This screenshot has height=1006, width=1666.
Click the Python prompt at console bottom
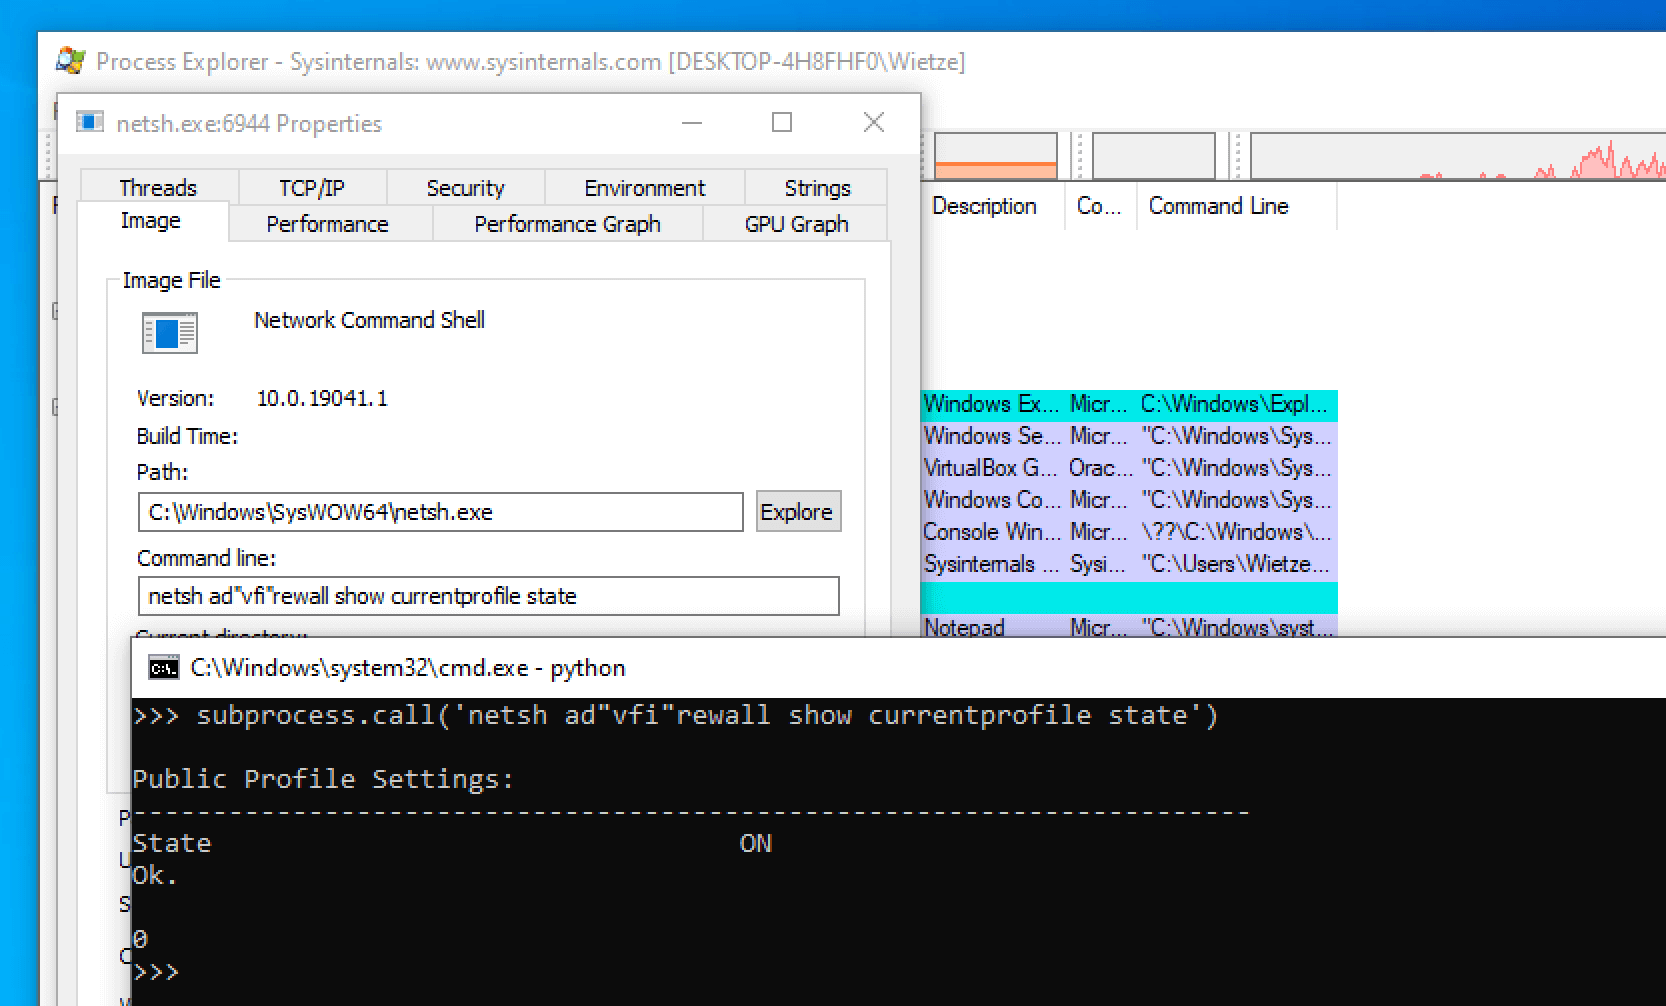[156, 971]
